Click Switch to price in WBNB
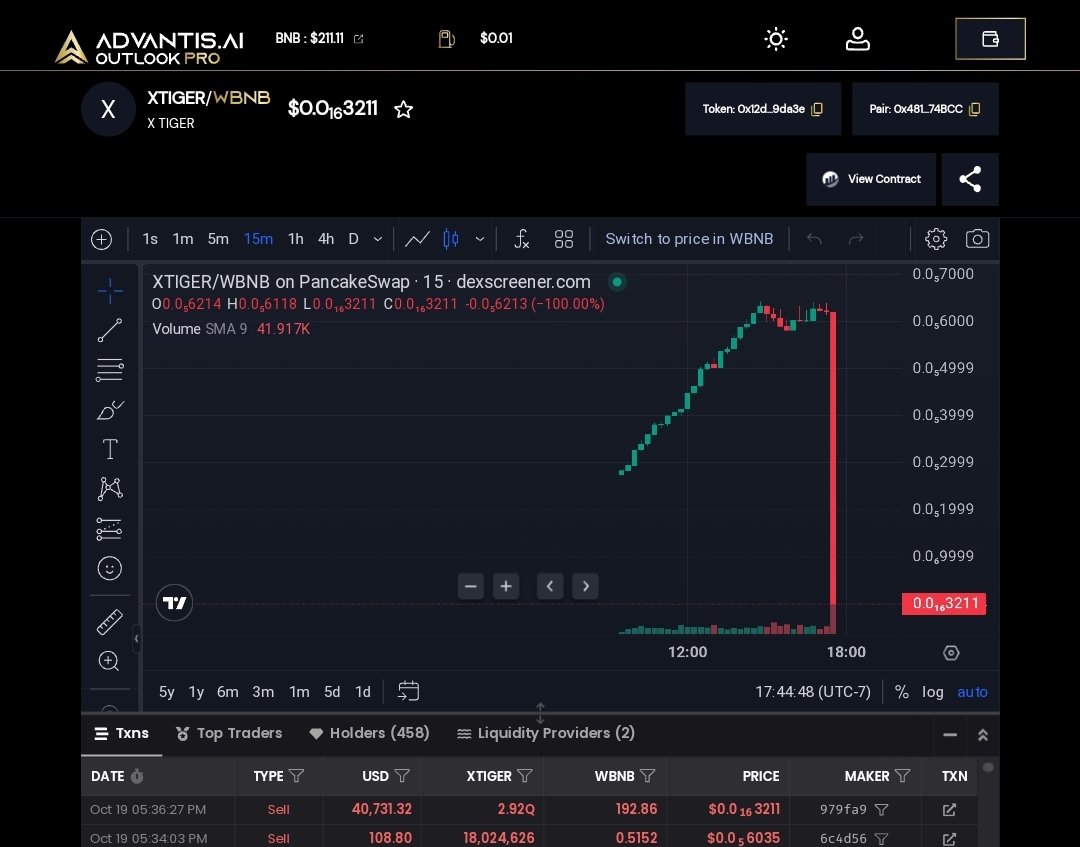Screen dimensions: 1080x847 689,239
